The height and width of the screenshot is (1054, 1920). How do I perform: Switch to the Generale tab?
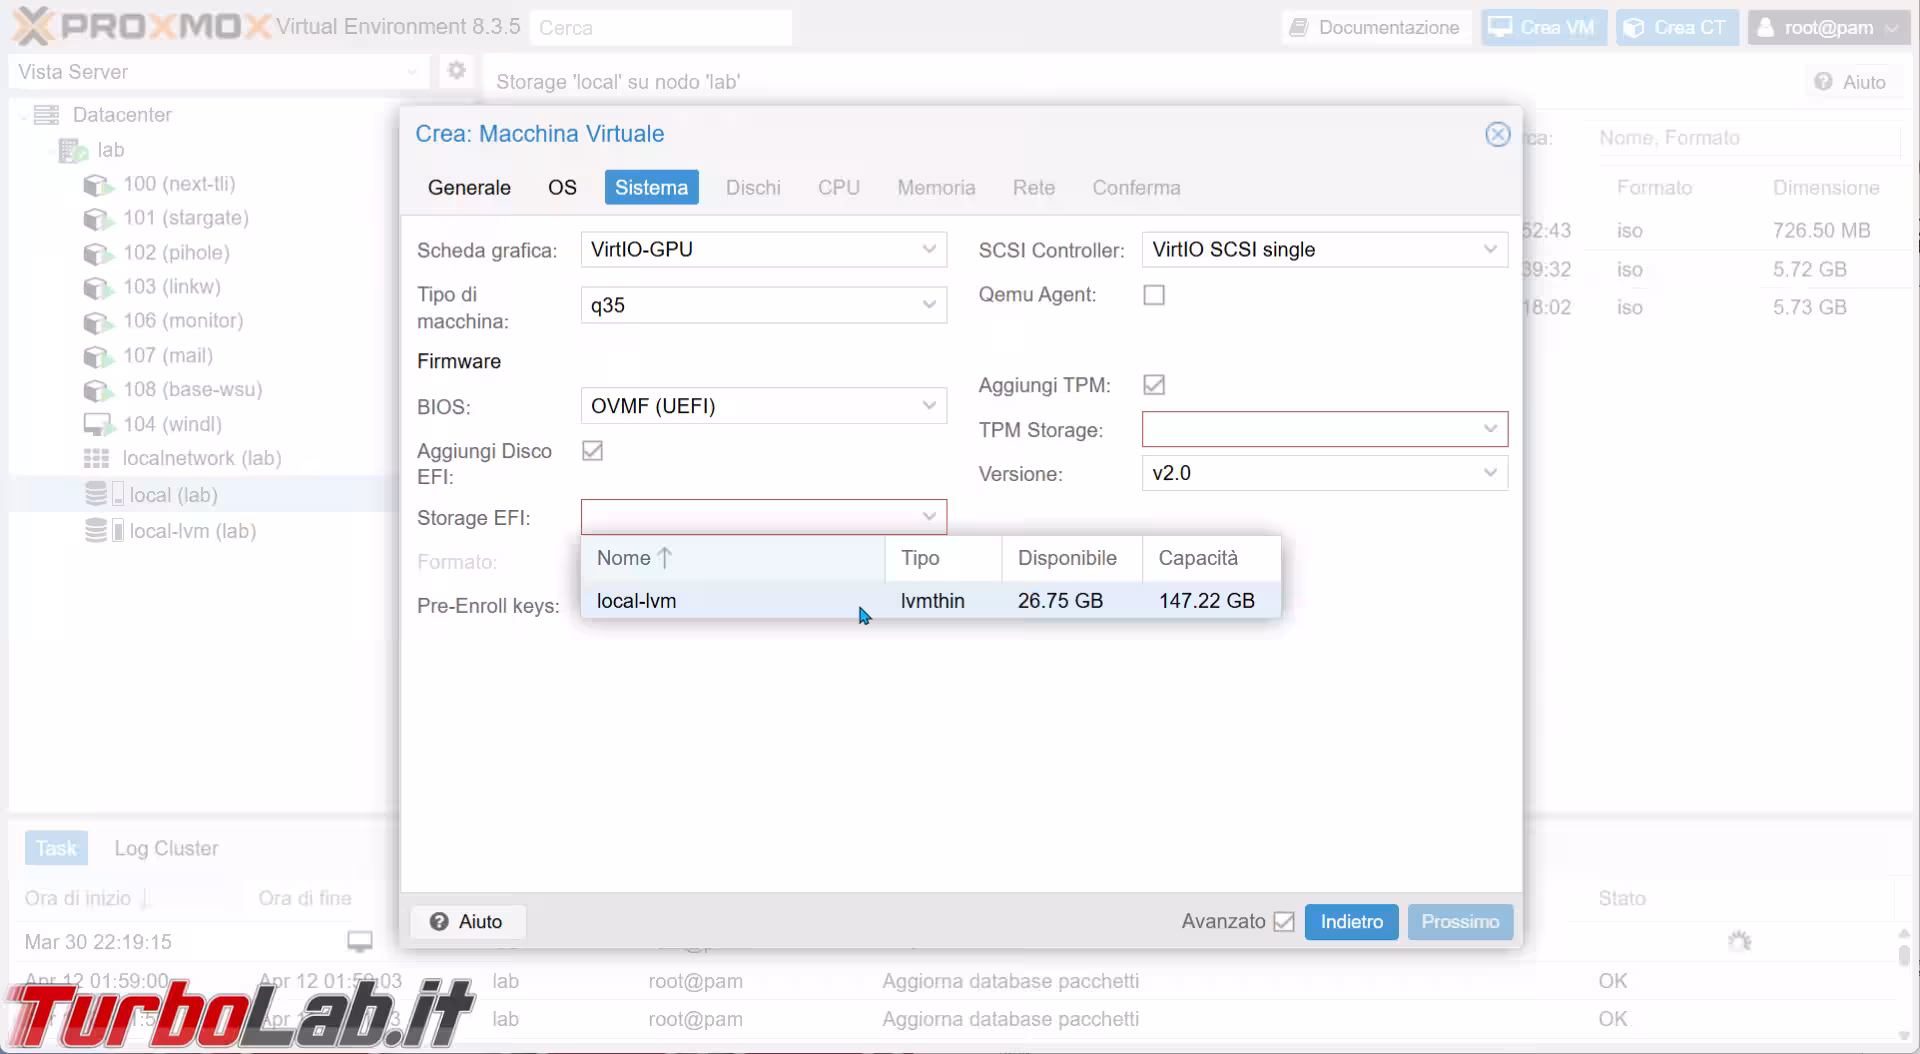point(469,188)
